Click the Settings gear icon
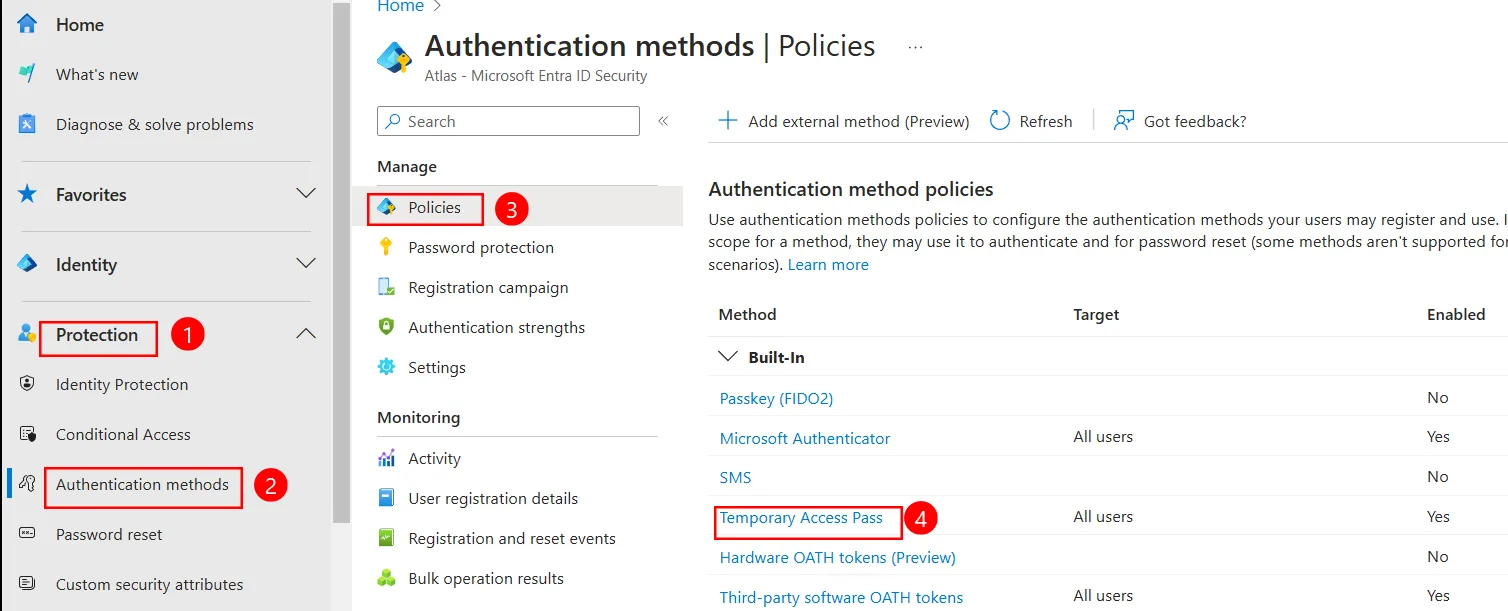This screenshot has width=1508, height=611. click(x=386, y=367)
